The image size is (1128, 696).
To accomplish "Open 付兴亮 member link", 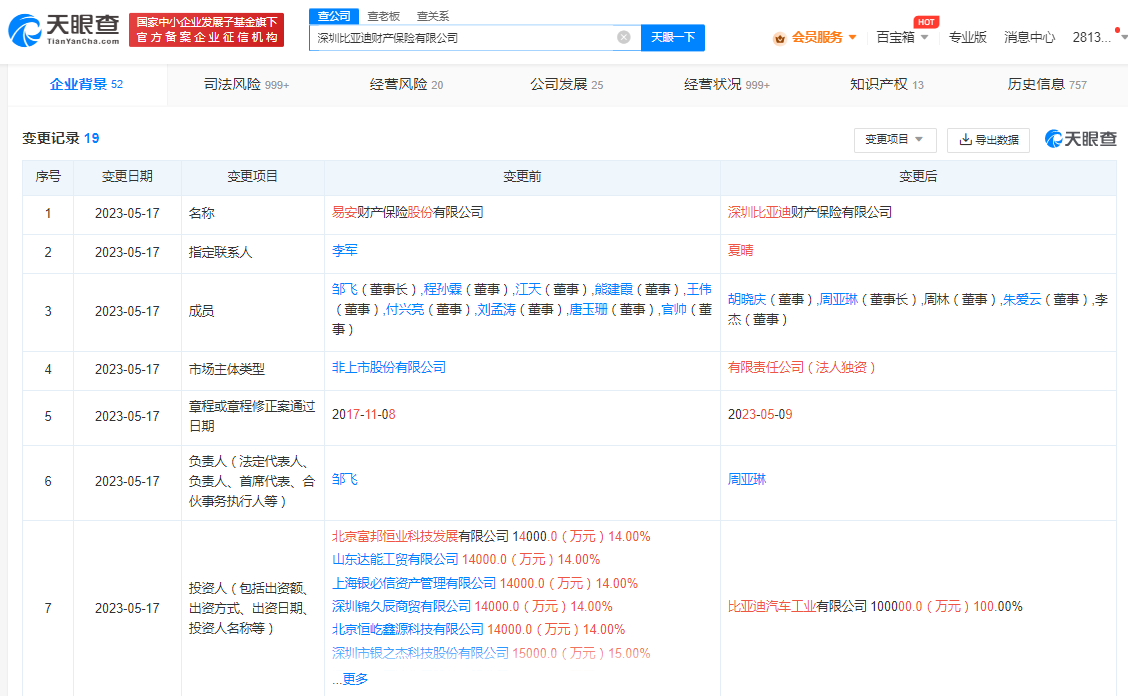I will [x=404, y=309].
